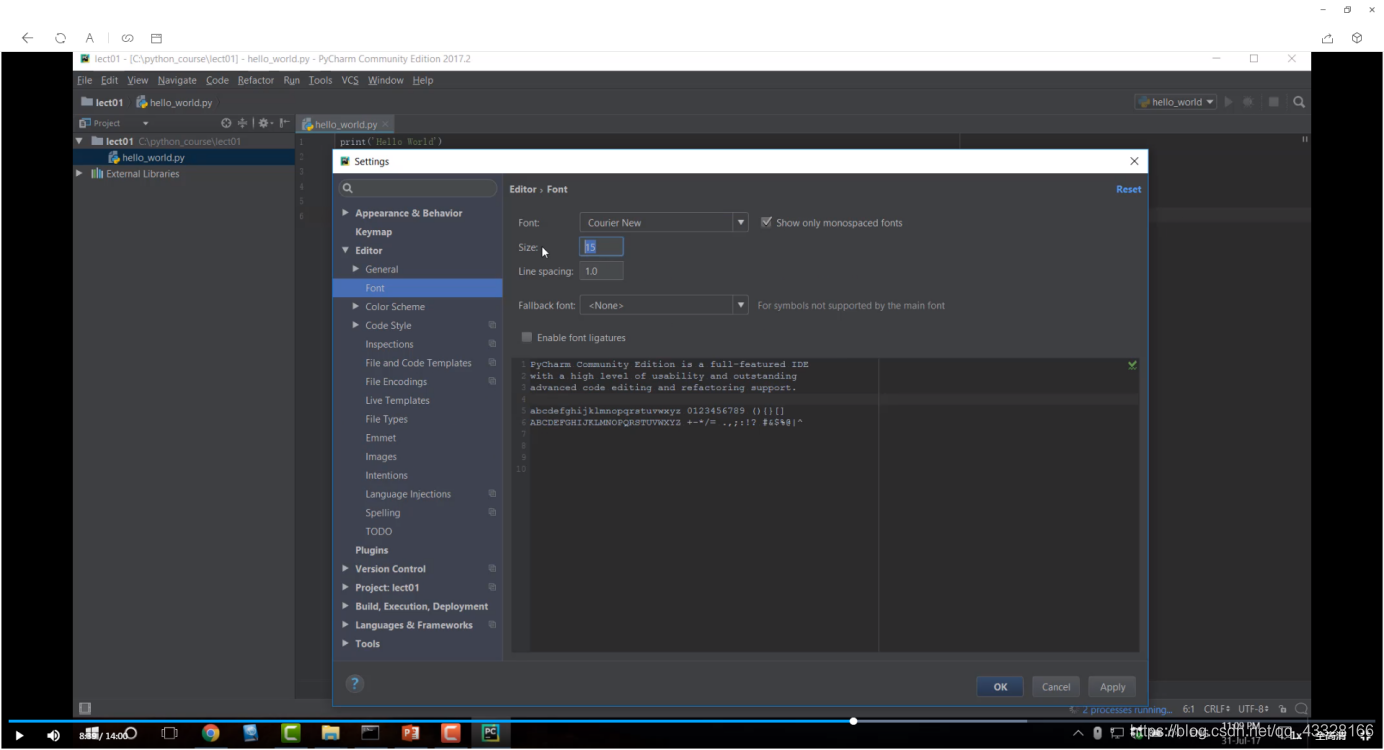Expand the Color Scheme node
1384x750 pixels.
[356, 306]
